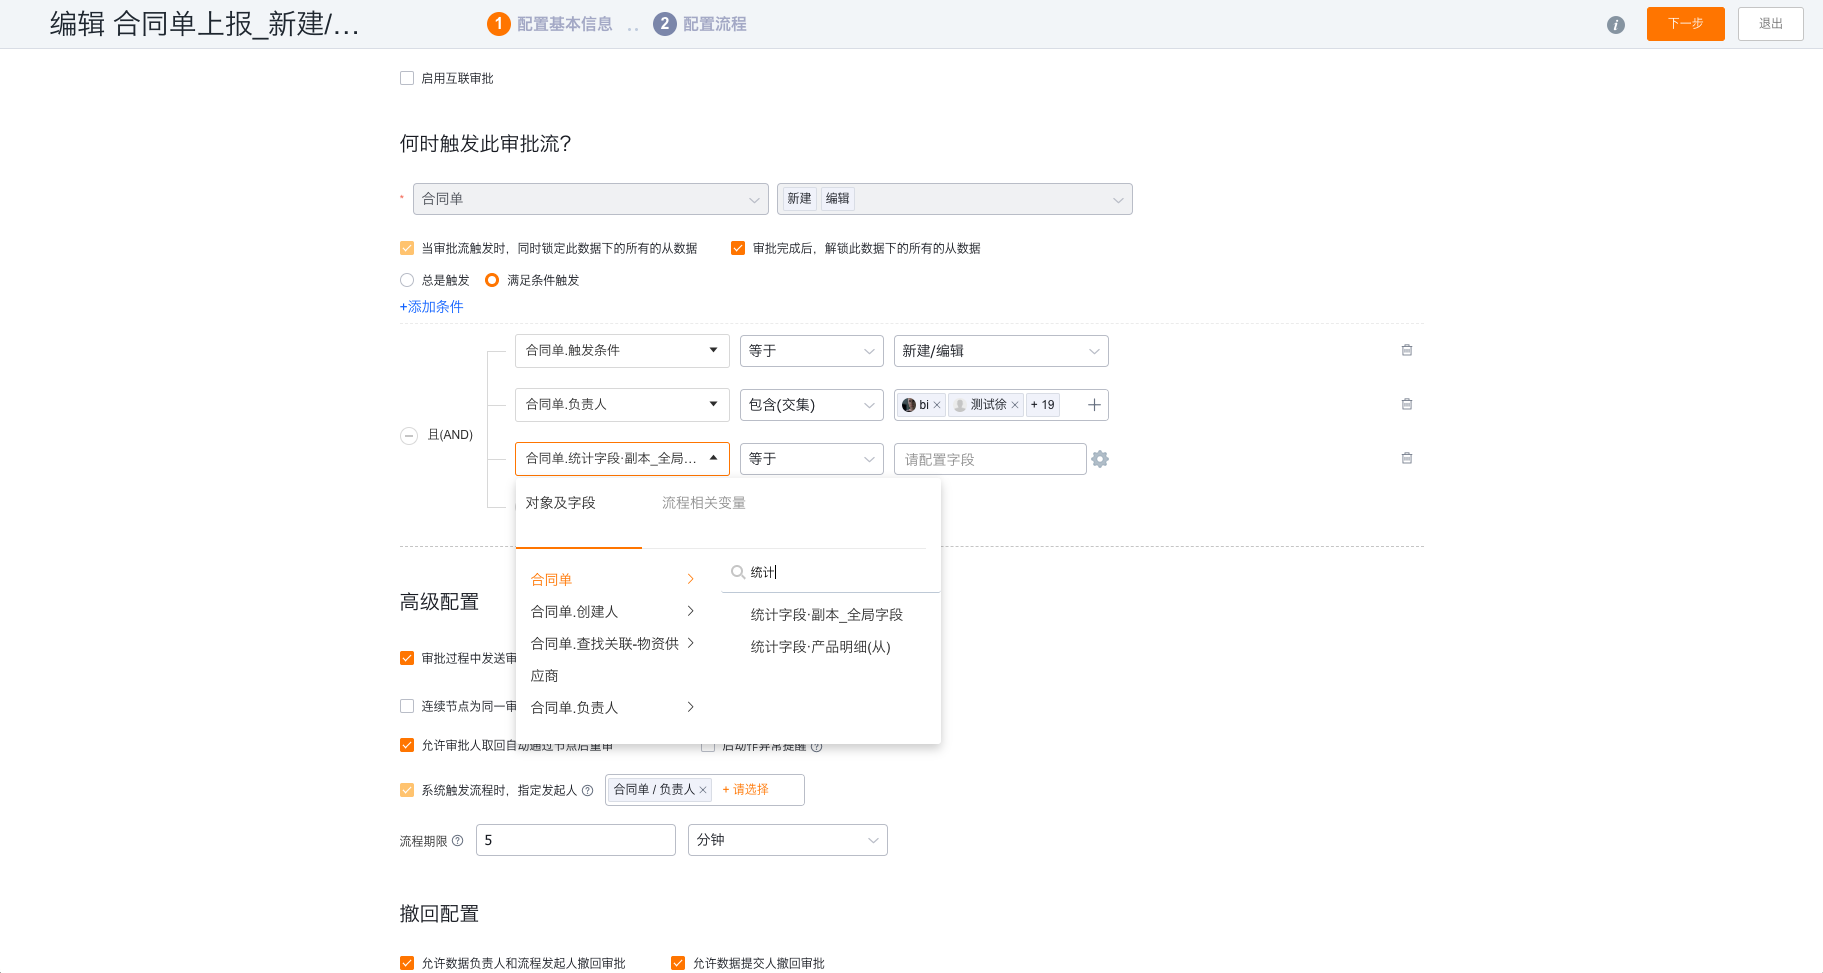Delete the 合同单.触发条件 condition row

pyautogui.click(x=1406, y=350)
